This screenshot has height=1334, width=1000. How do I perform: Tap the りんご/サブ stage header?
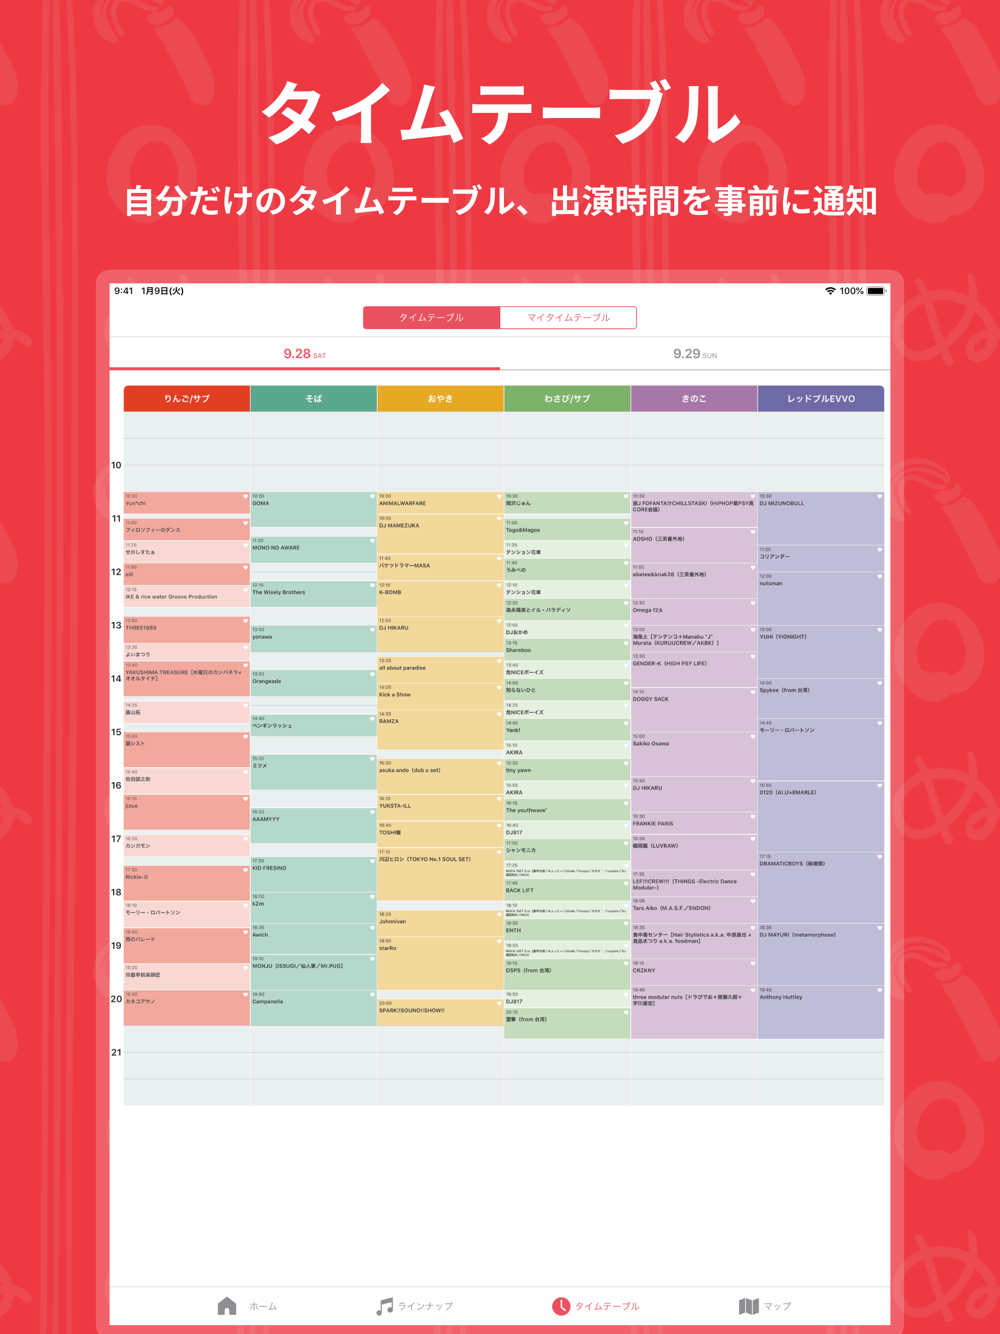(x=187, y=398)
